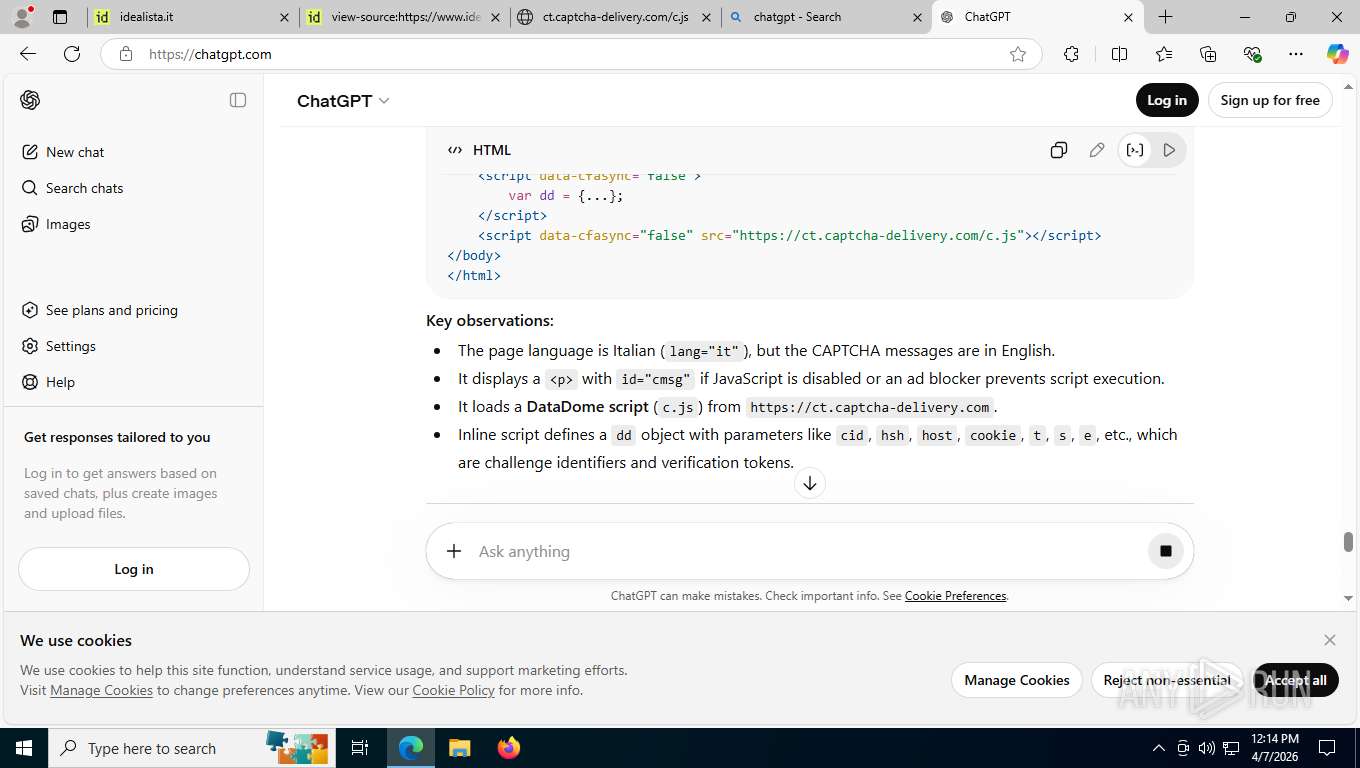Screen dimensions: 1360x768
Task: Open File Explorer from taskbar
Action: pos(459,748)
